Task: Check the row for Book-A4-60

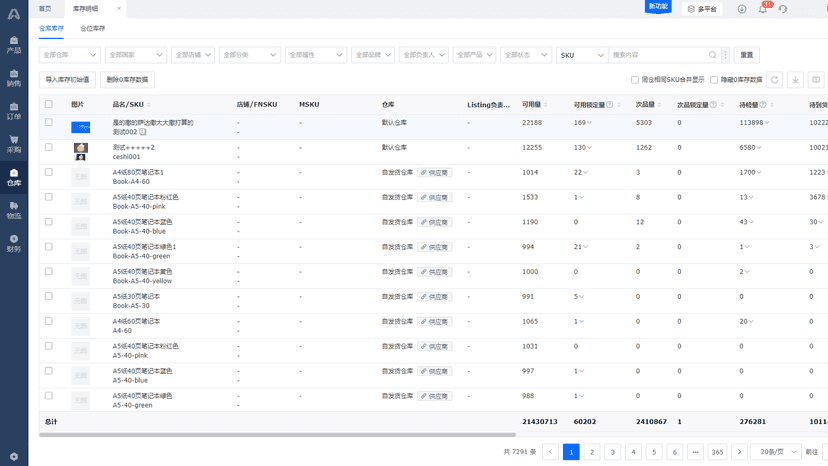Action: click(49, 172)
